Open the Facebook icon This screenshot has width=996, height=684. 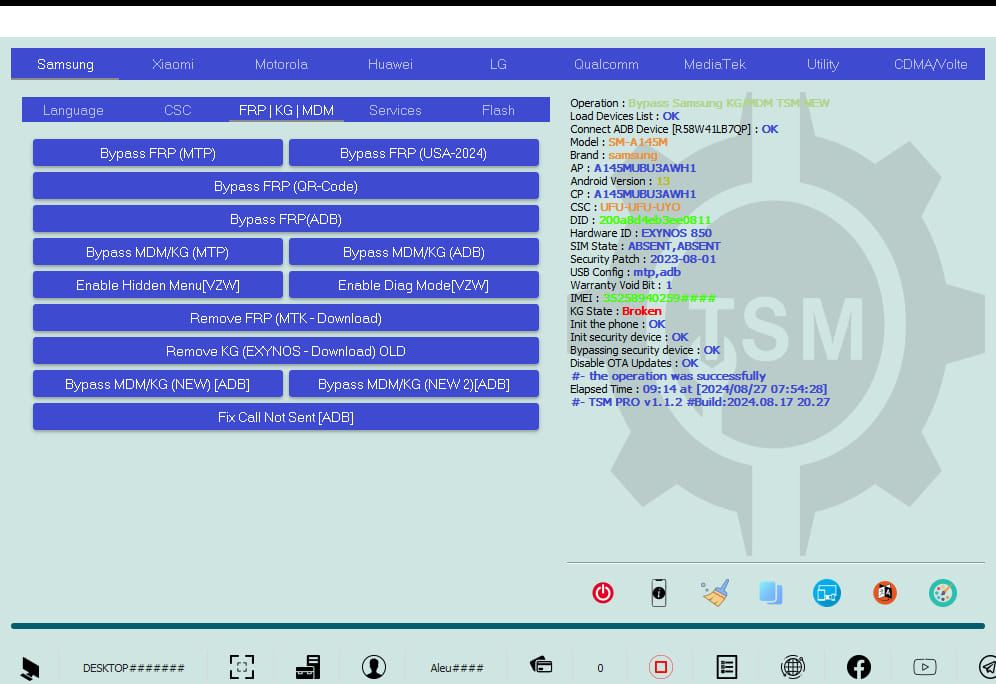point(859,667)
